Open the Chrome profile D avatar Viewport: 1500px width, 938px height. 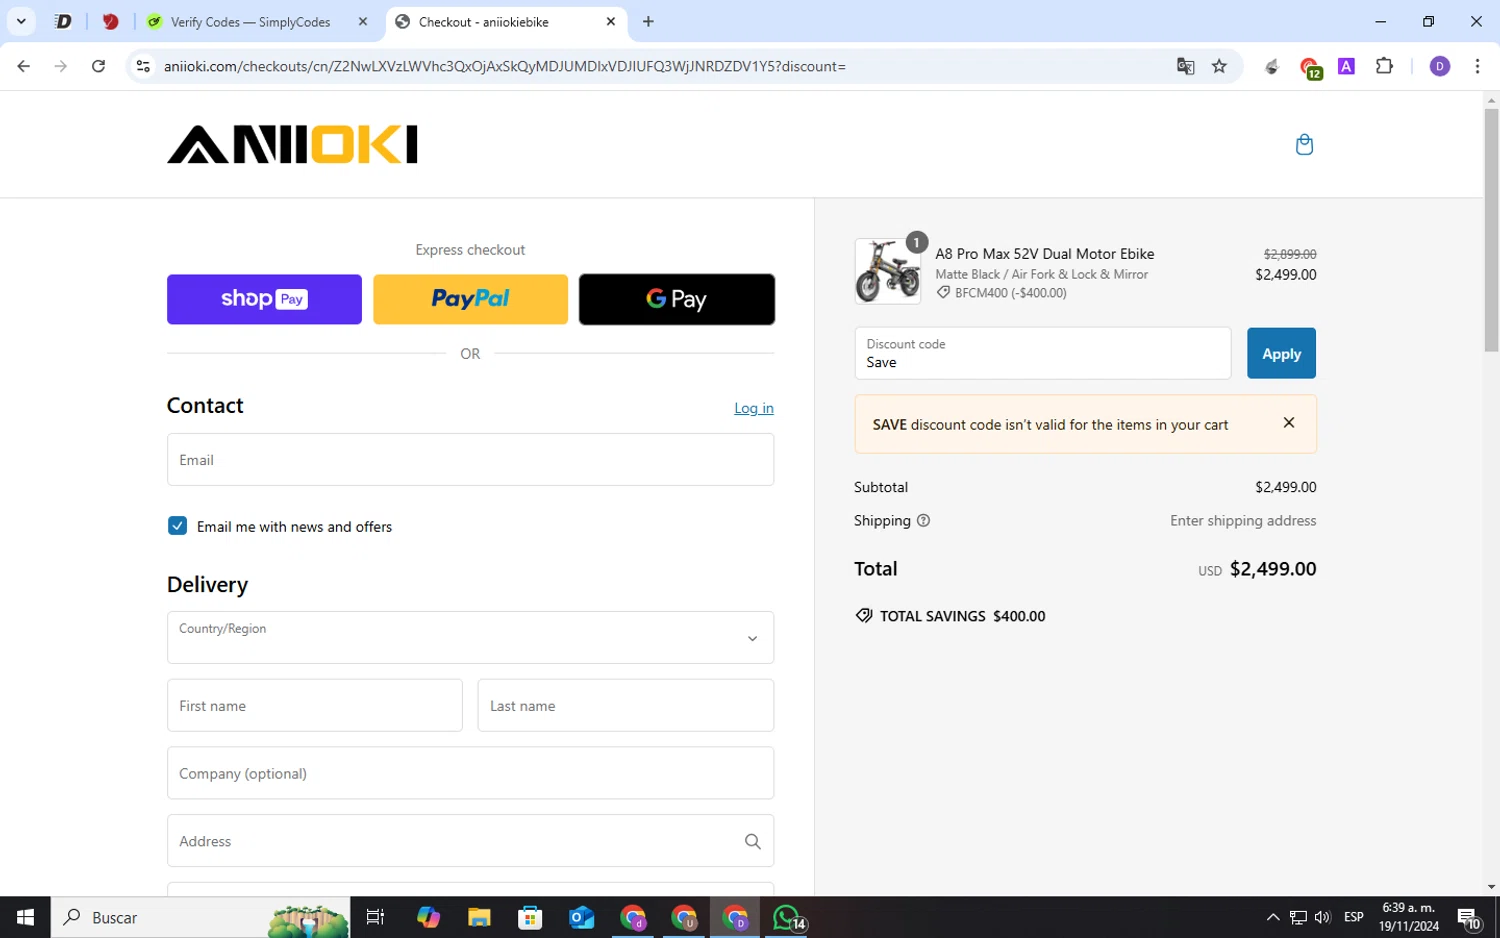(1440, 66)
